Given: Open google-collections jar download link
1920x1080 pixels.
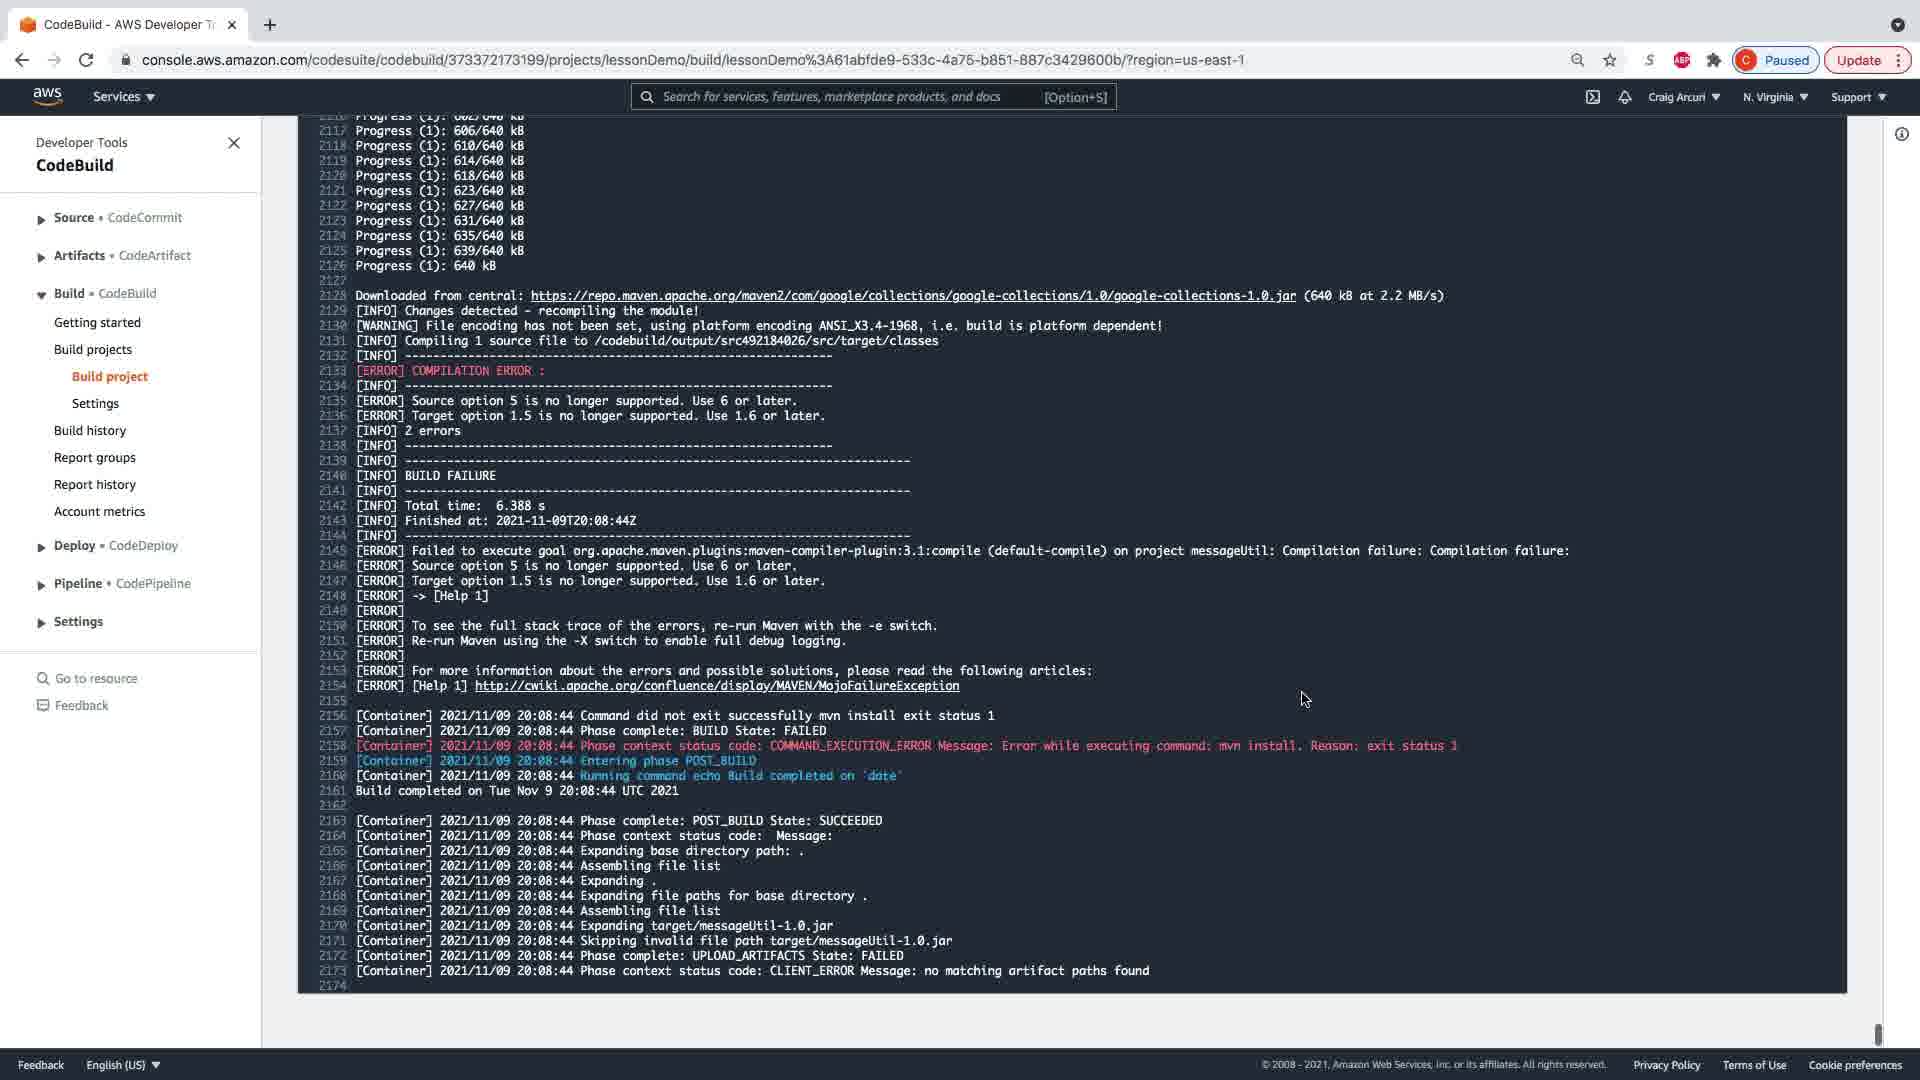Looking at the screenshot, I should pos(912,296).
